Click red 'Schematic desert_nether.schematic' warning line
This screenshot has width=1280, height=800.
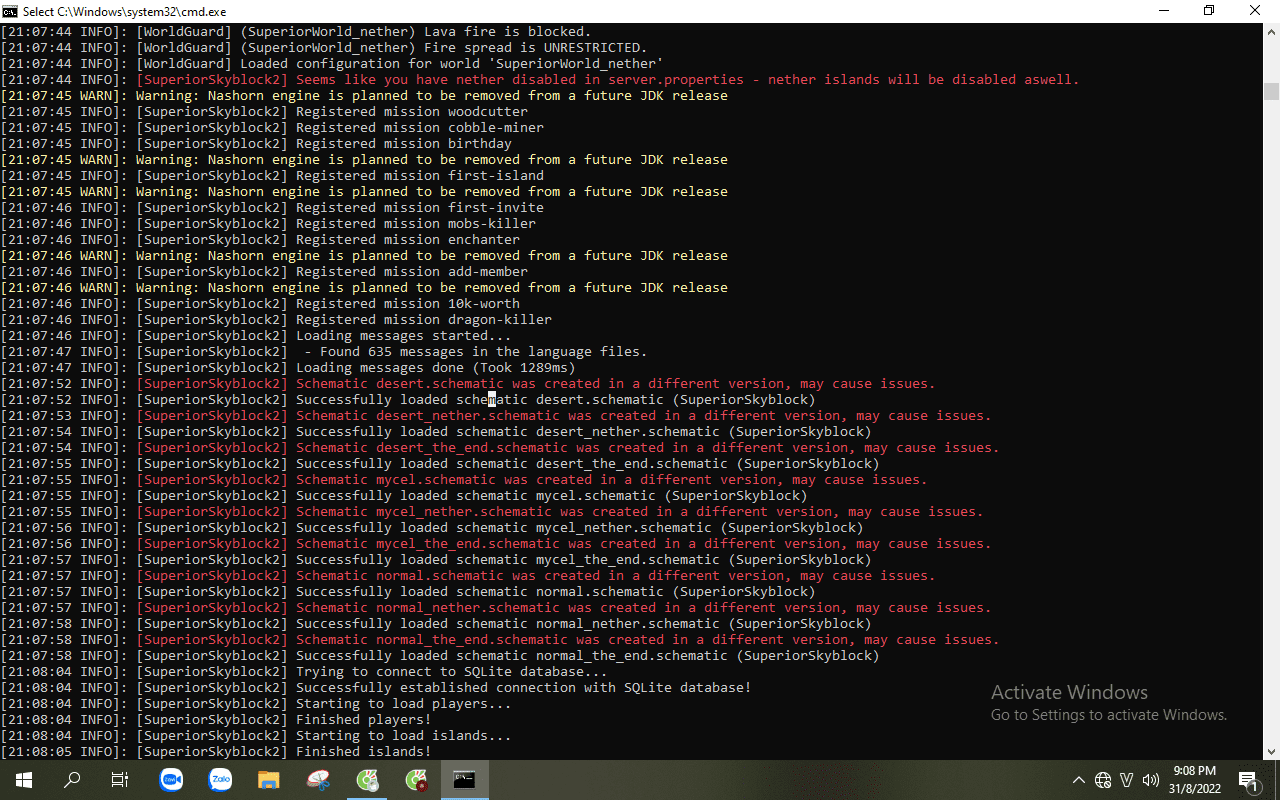pos(496,416)
